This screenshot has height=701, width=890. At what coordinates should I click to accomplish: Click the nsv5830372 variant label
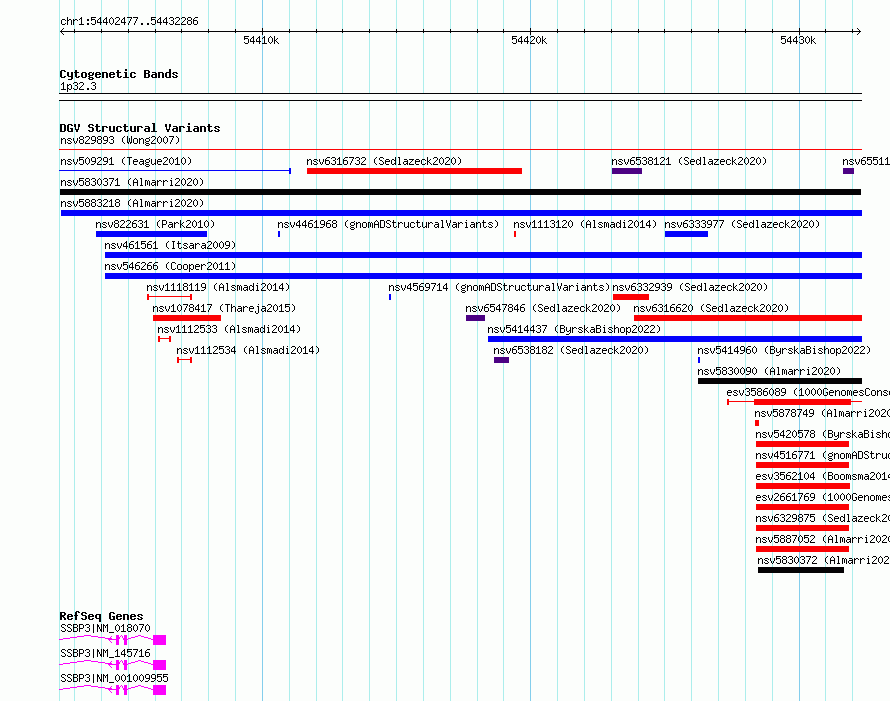824,560
